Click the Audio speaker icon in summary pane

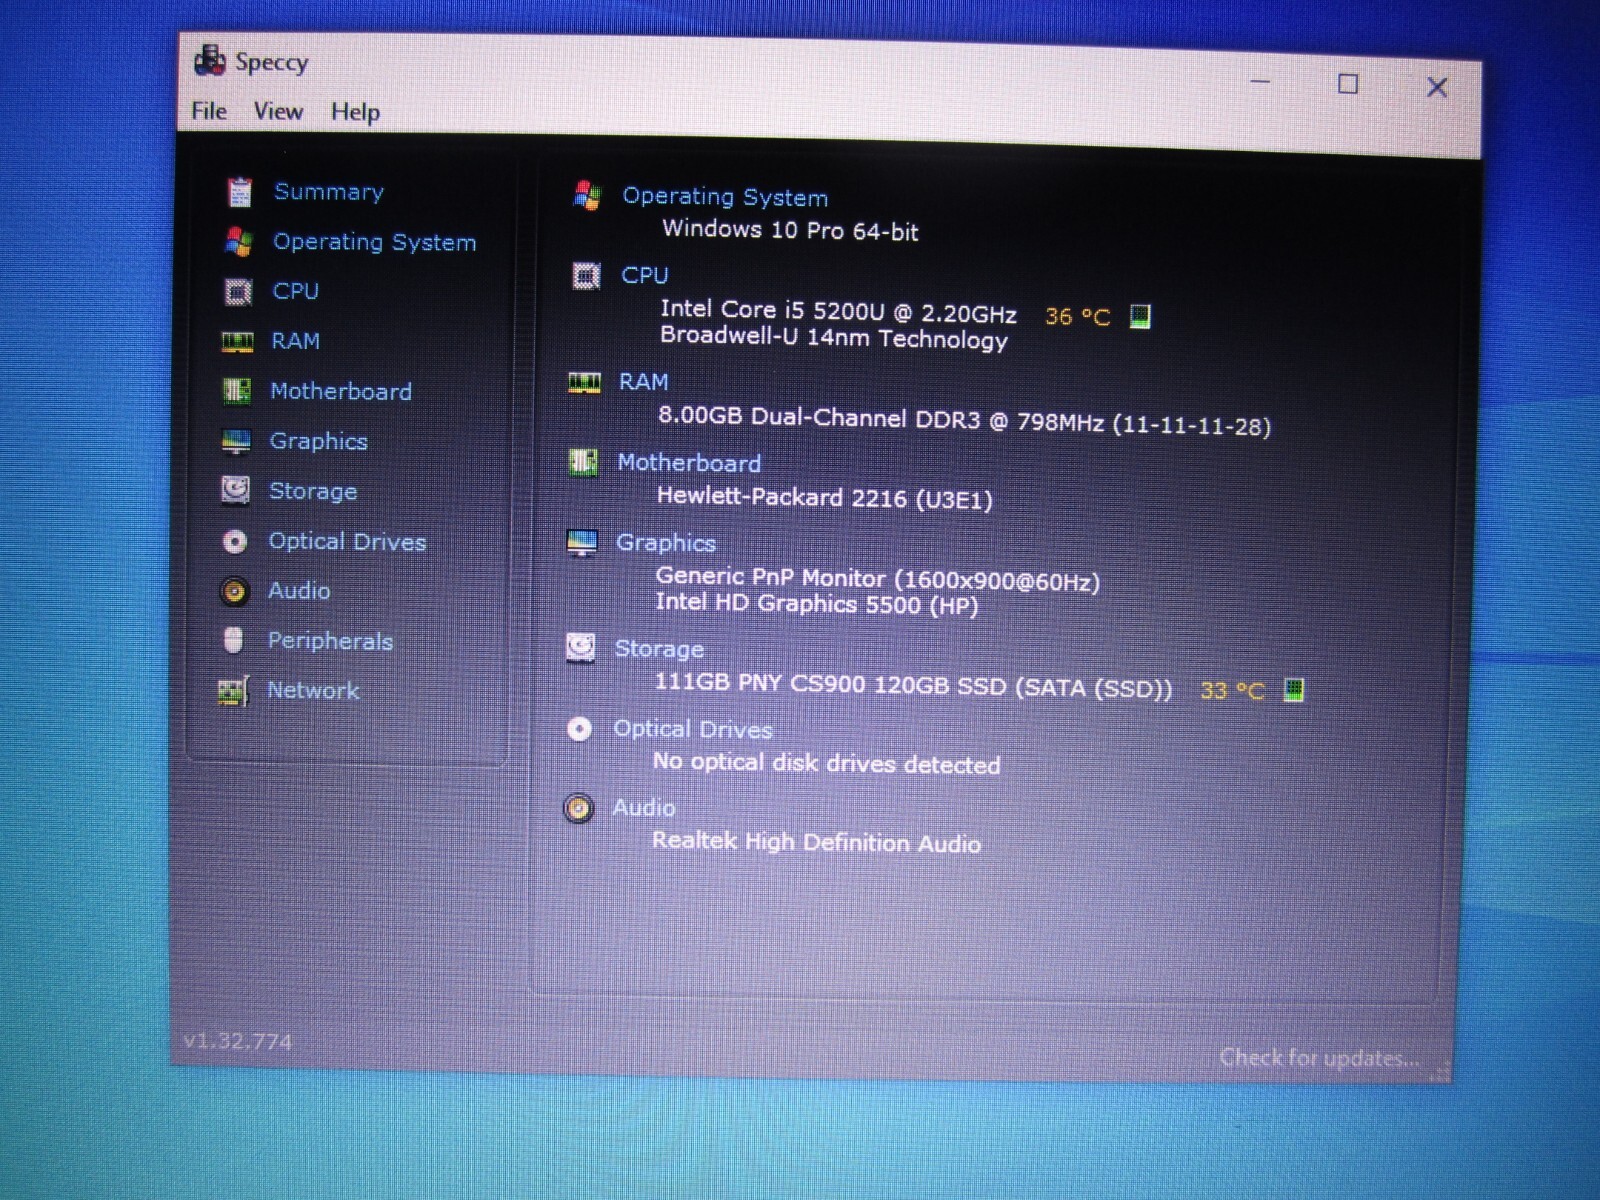579,808
